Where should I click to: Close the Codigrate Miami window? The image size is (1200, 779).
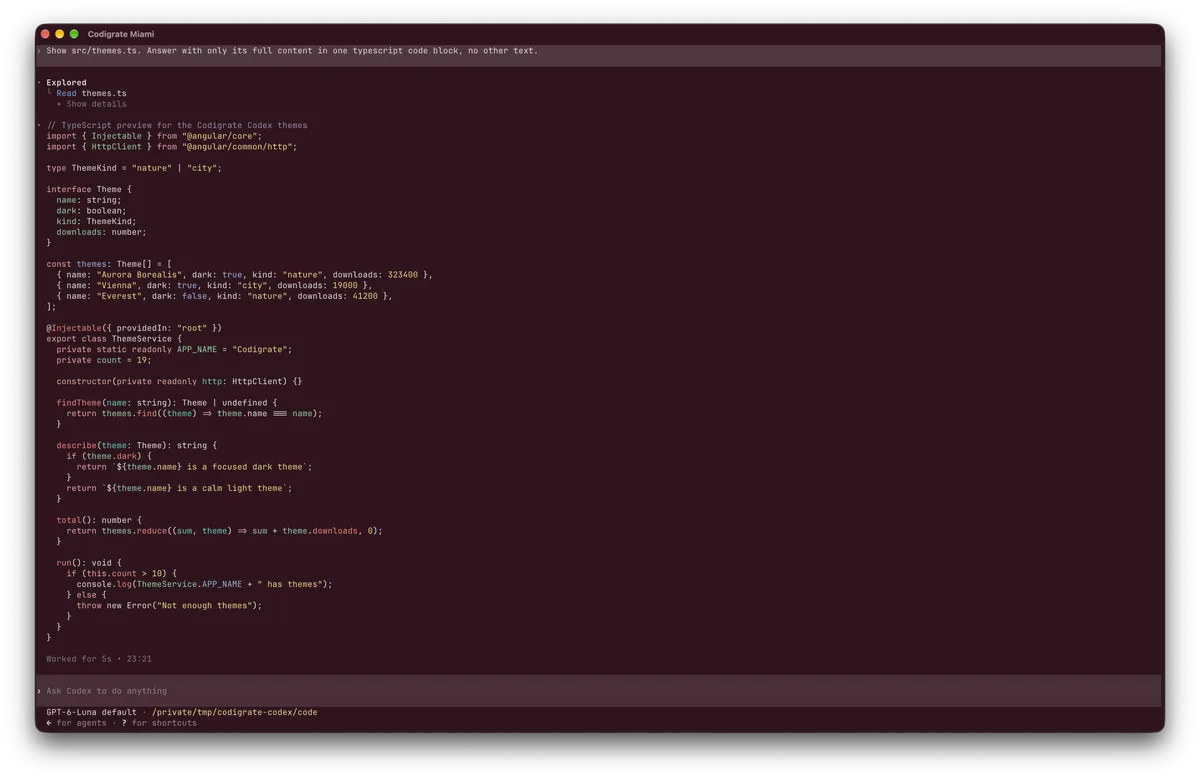tap(45, 34)
